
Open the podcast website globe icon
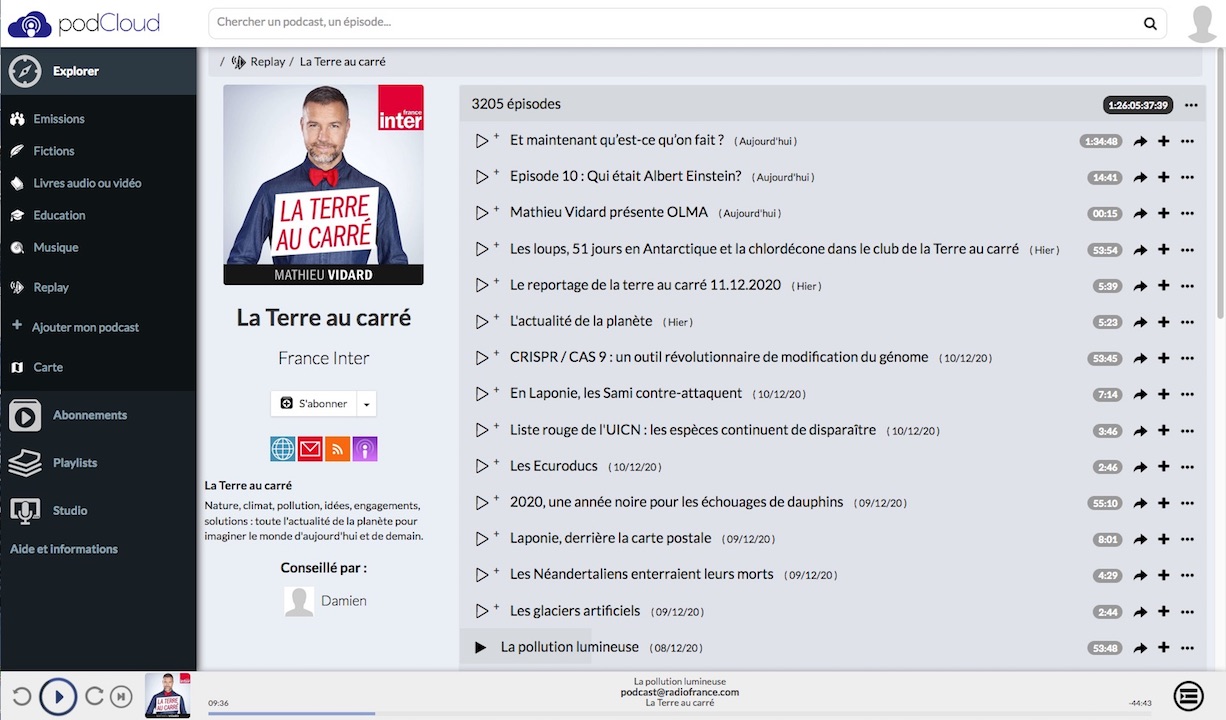(283, 449)
